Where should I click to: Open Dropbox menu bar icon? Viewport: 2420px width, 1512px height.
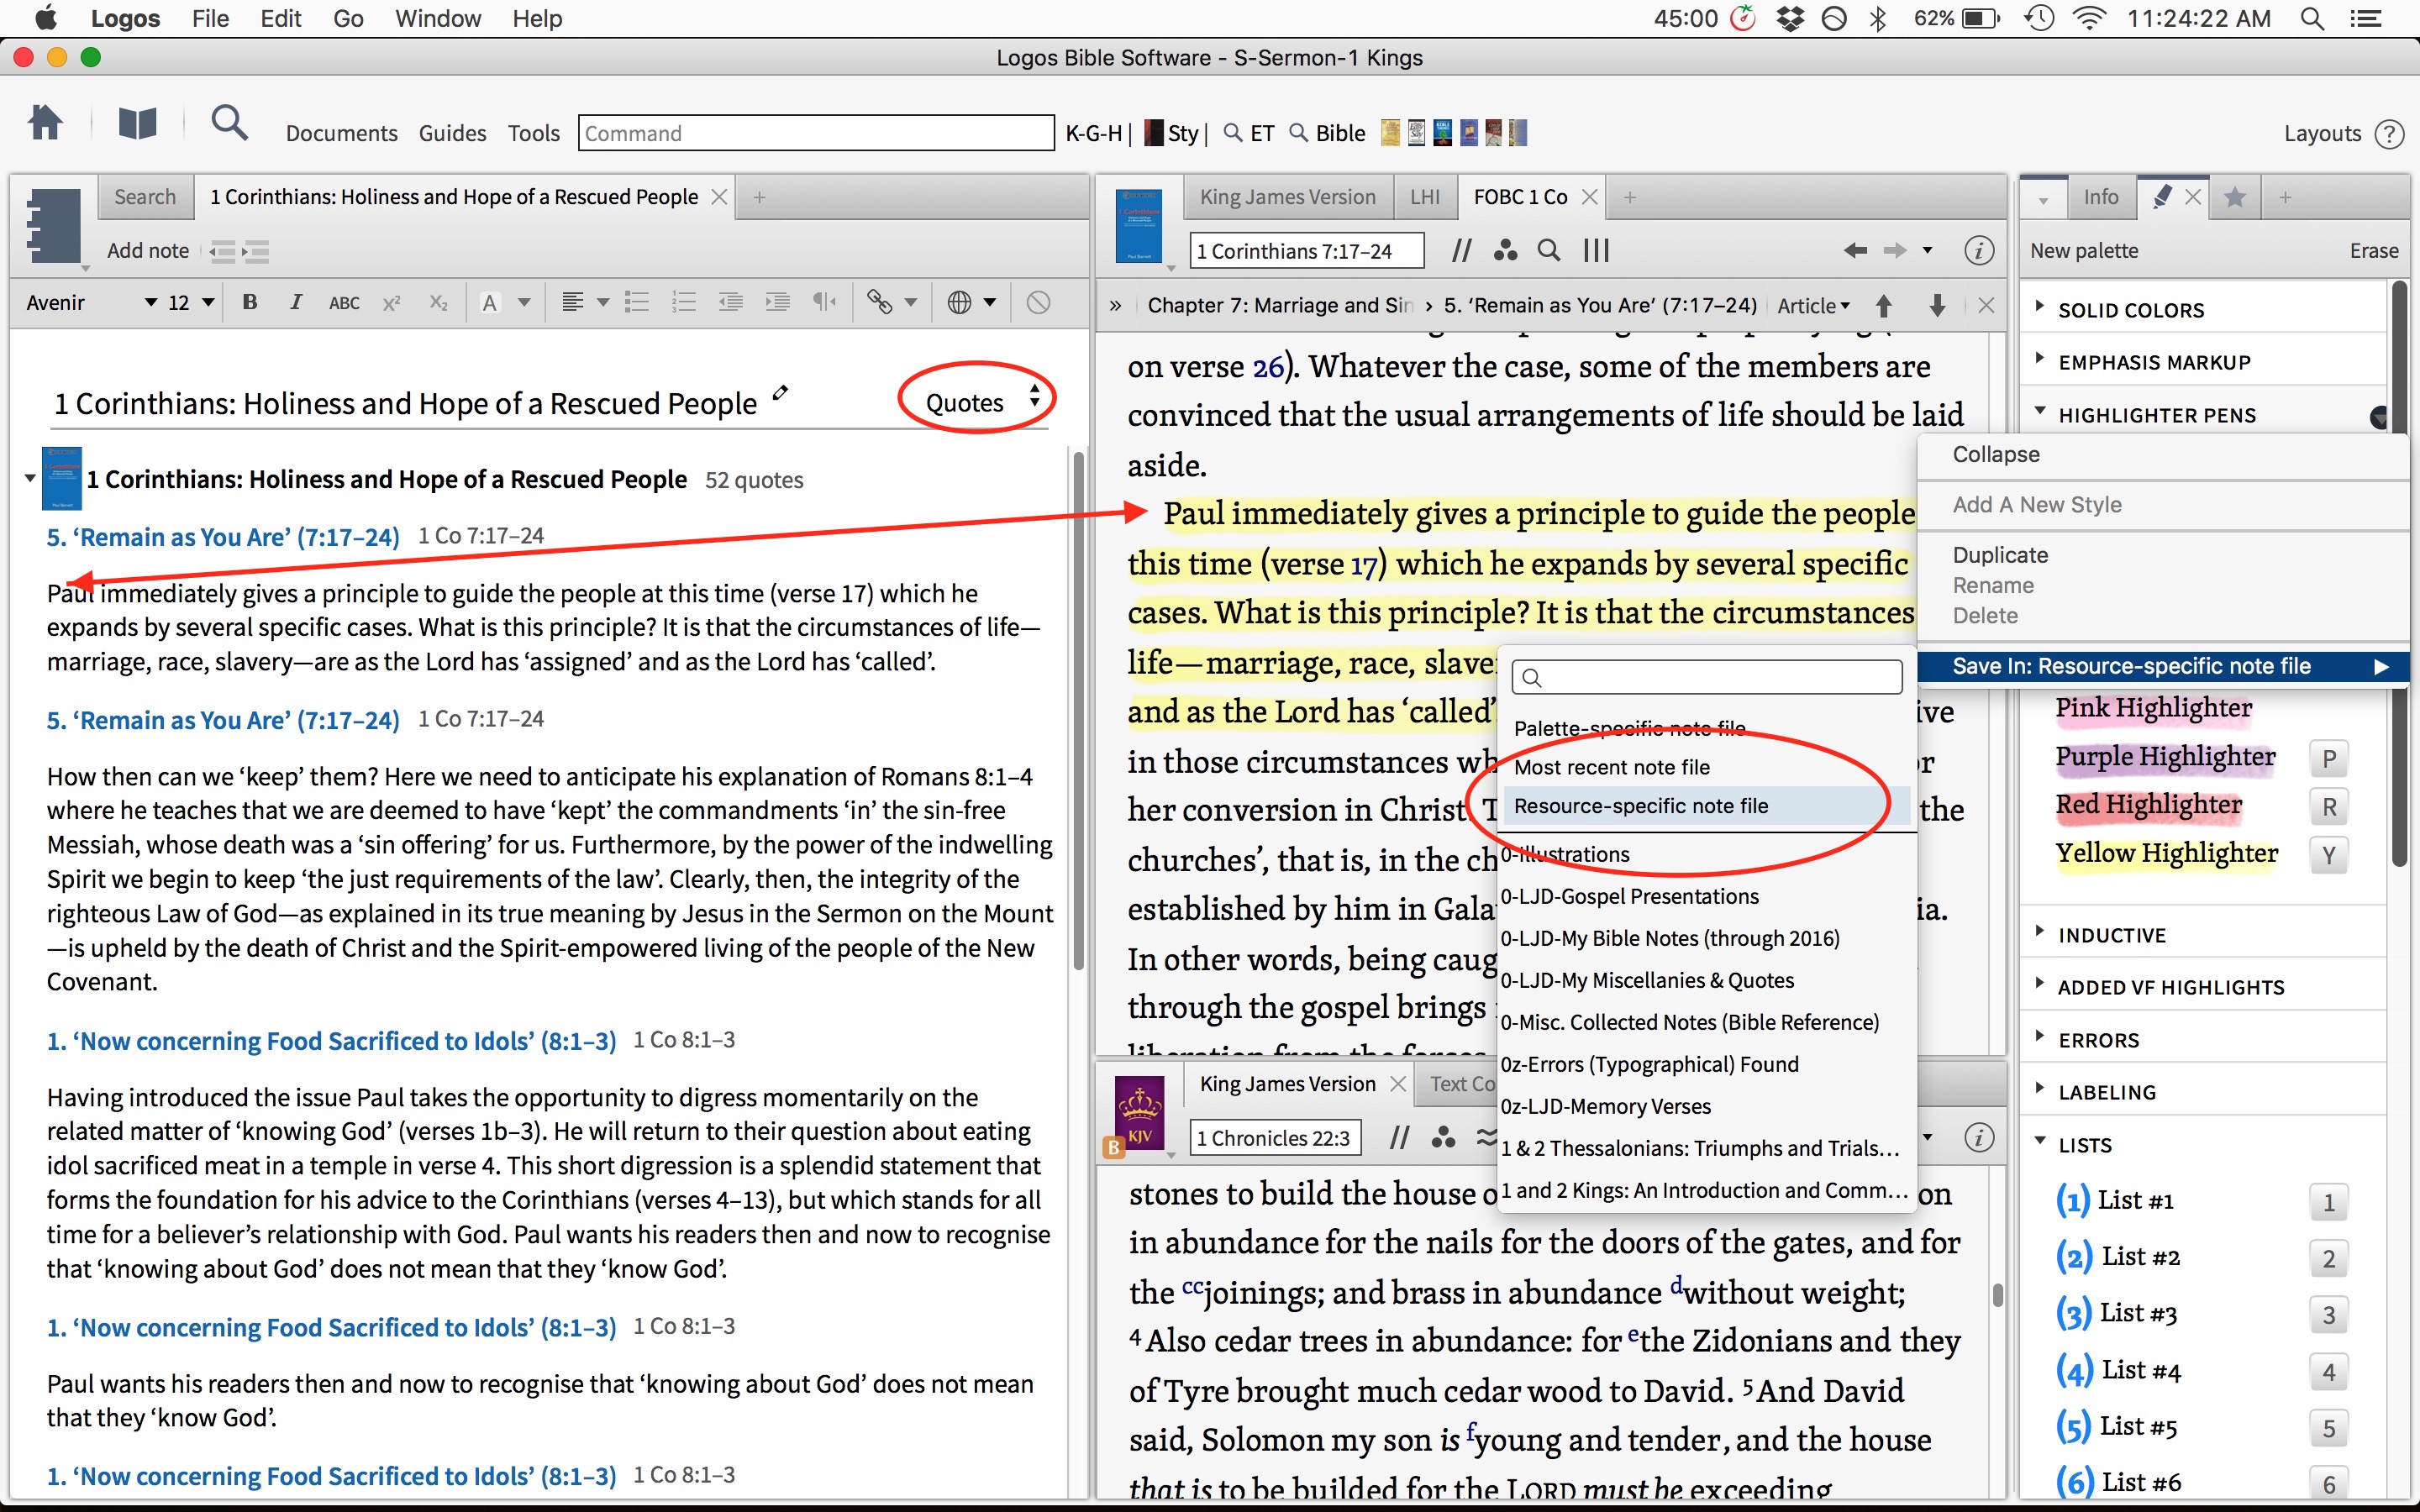tap(1789, 18)
